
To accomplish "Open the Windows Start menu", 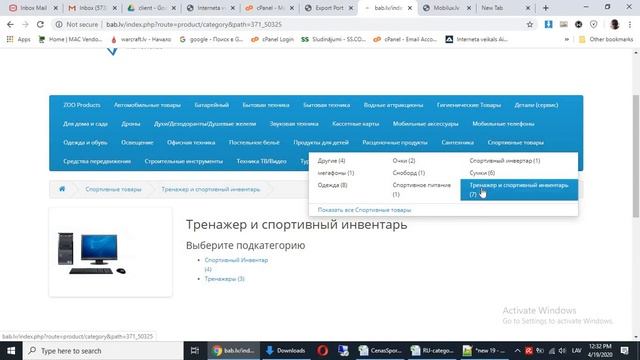I will [x=11, y=351].
